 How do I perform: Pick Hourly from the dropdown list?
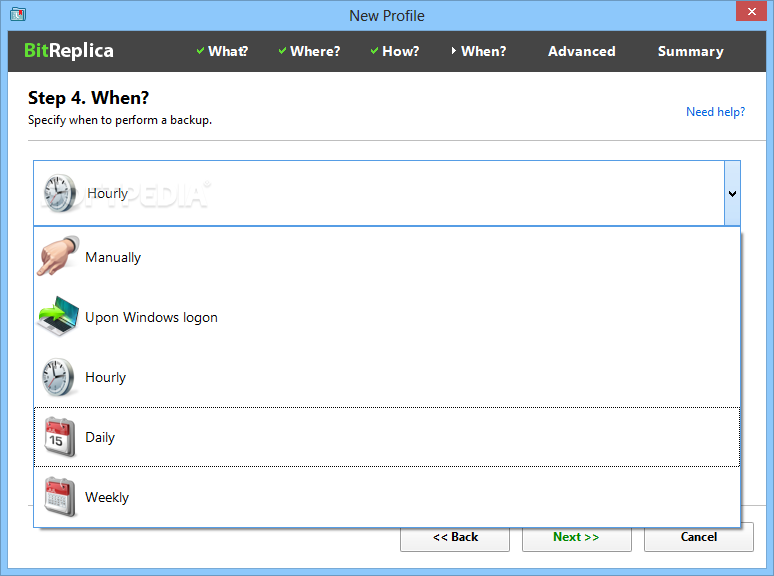tap(387, 377)
